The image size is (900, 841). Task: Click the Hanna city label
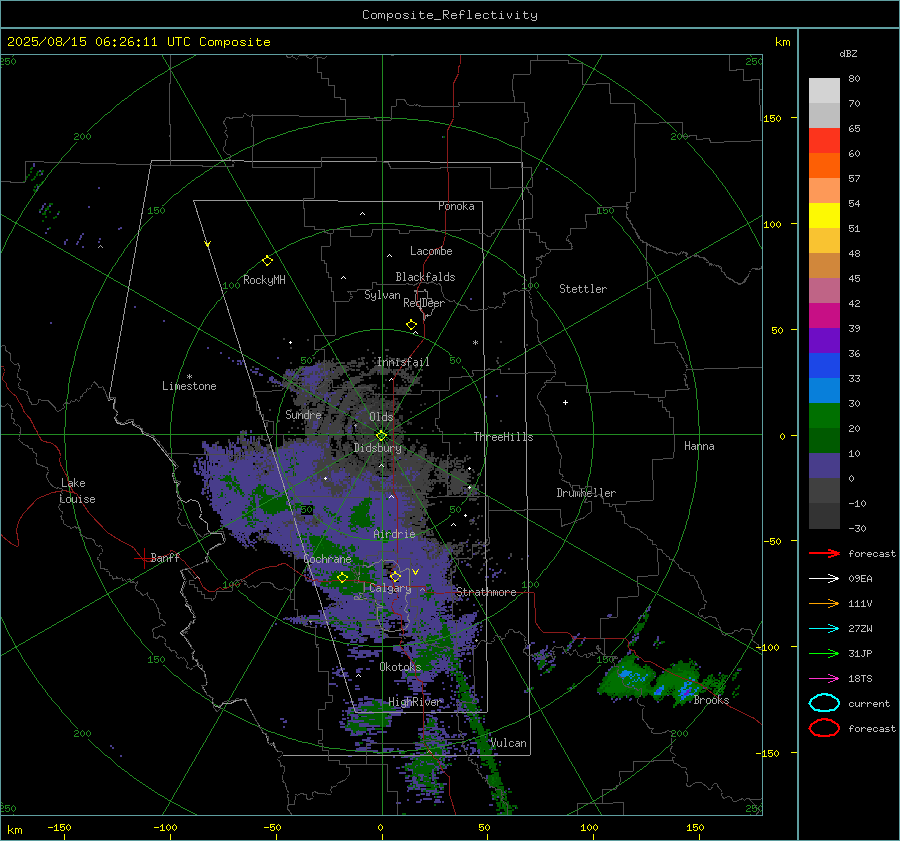coord(699,446)
